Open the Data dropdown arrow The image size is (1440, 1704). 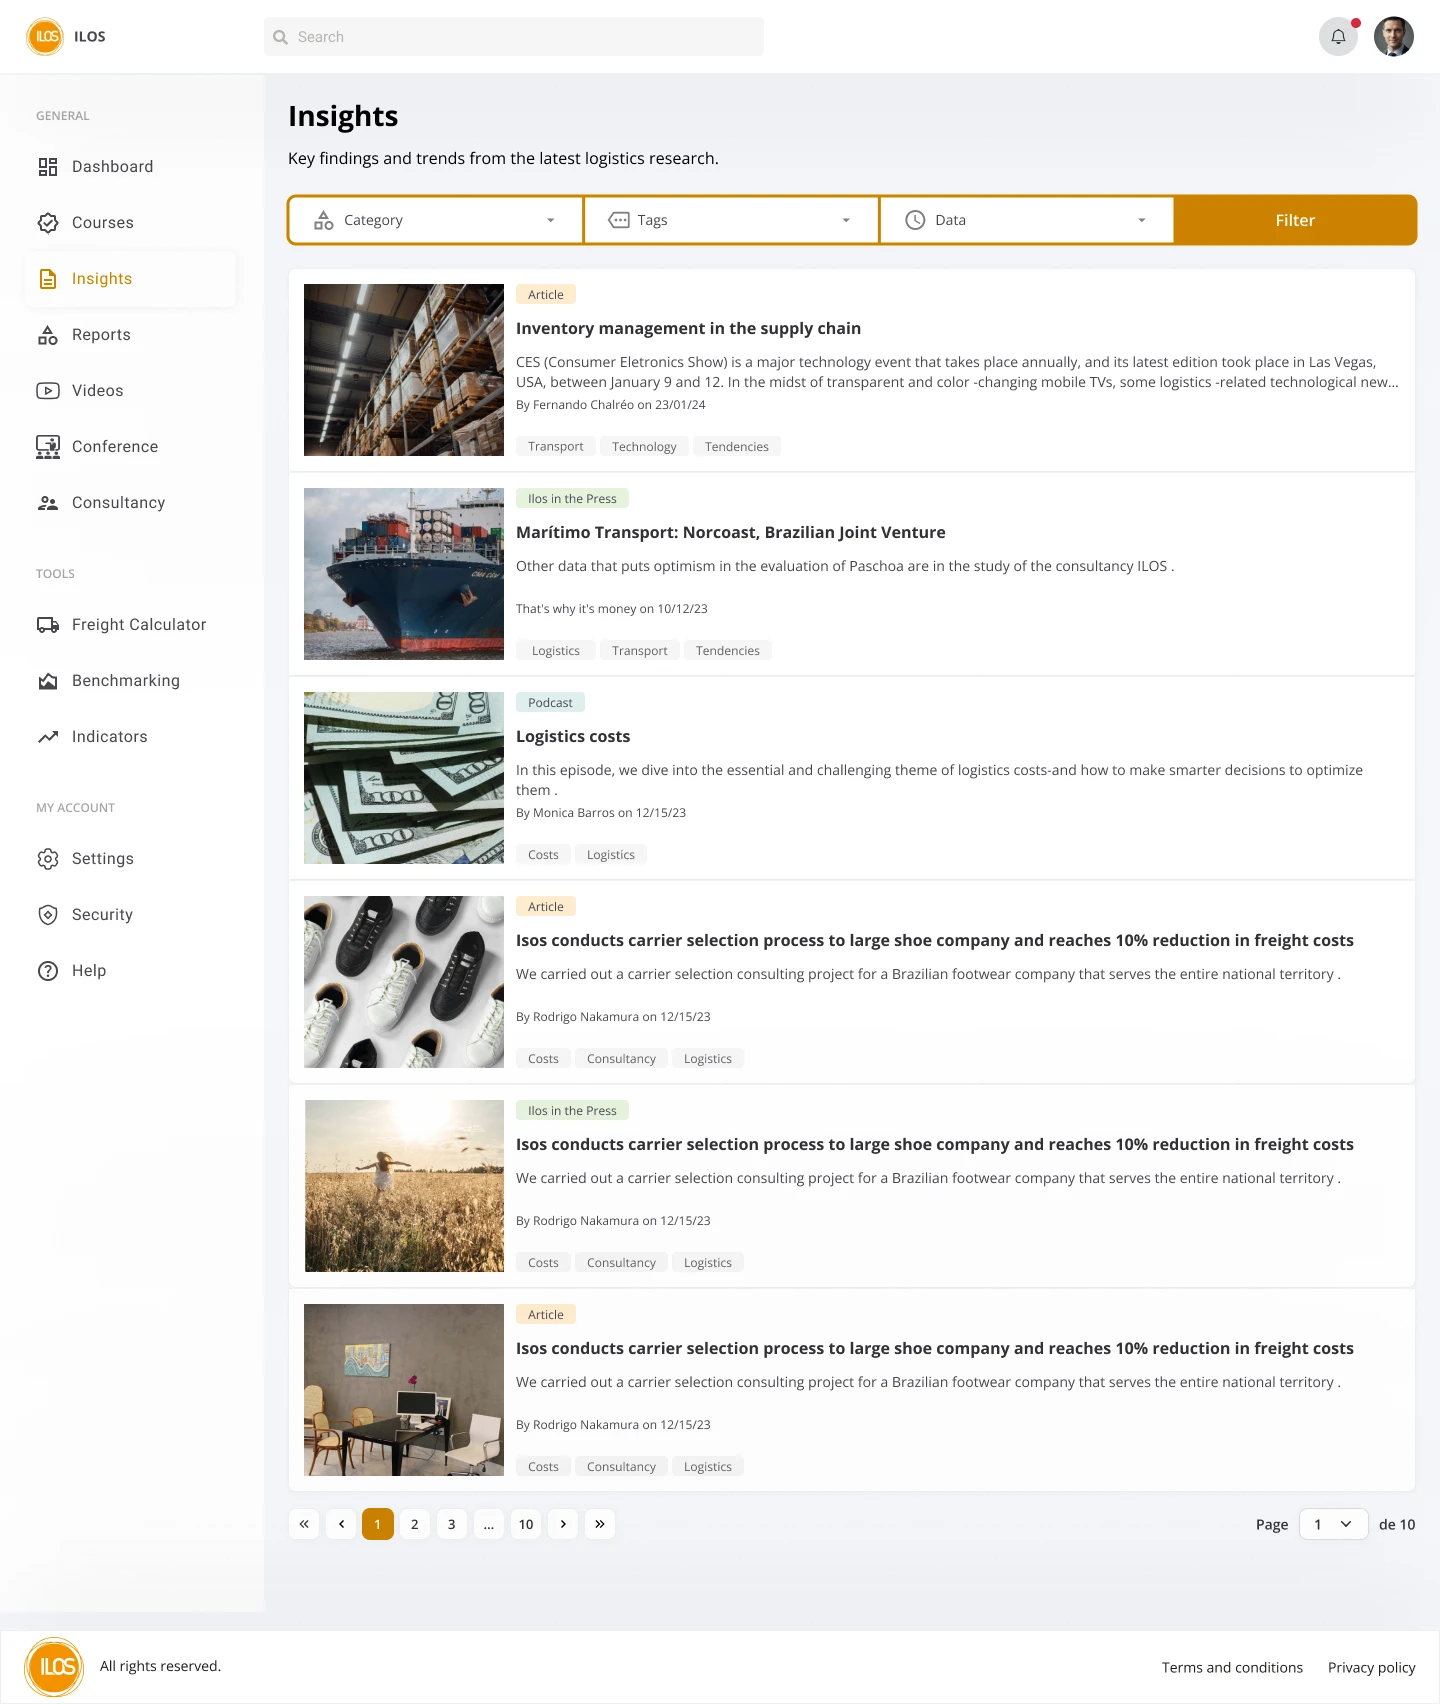[x=1142, y=220]
